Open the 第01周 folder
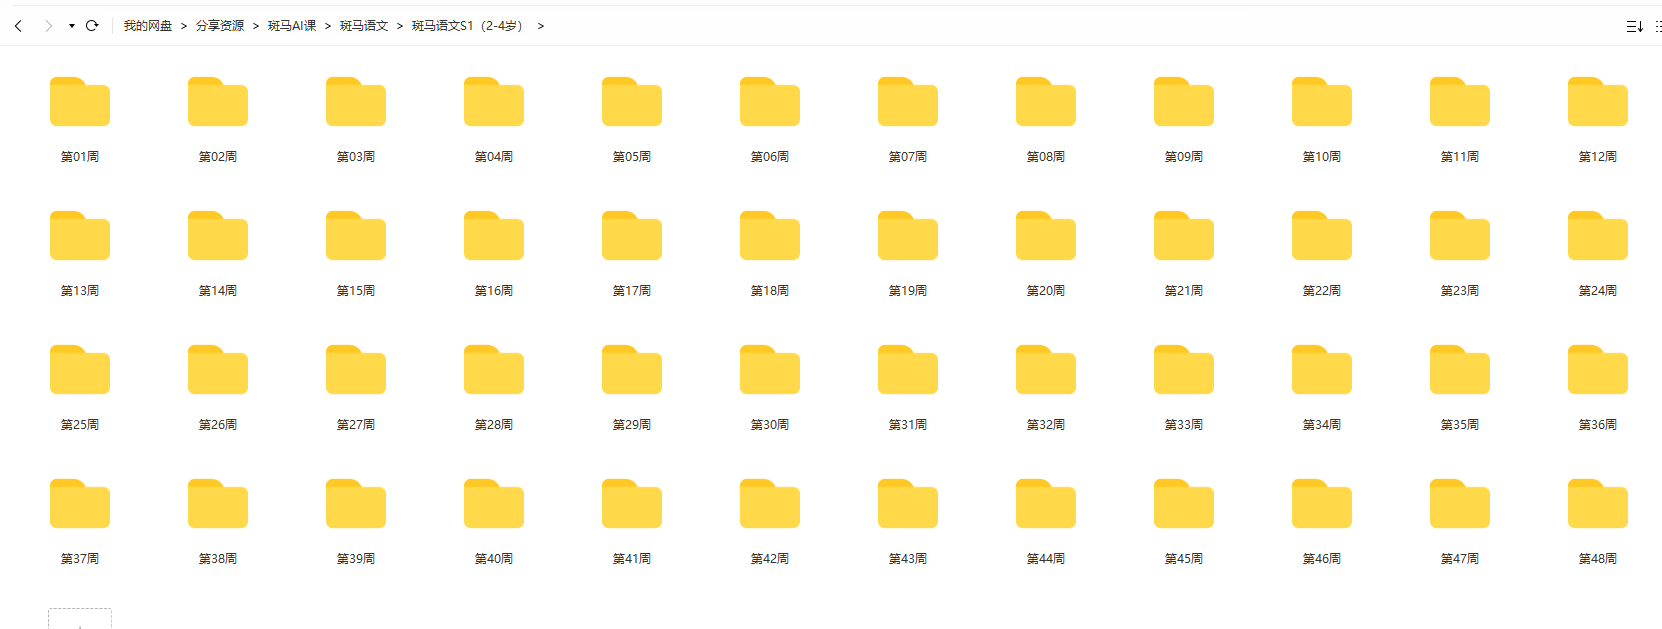1662x629 pixels. [80, 103]
